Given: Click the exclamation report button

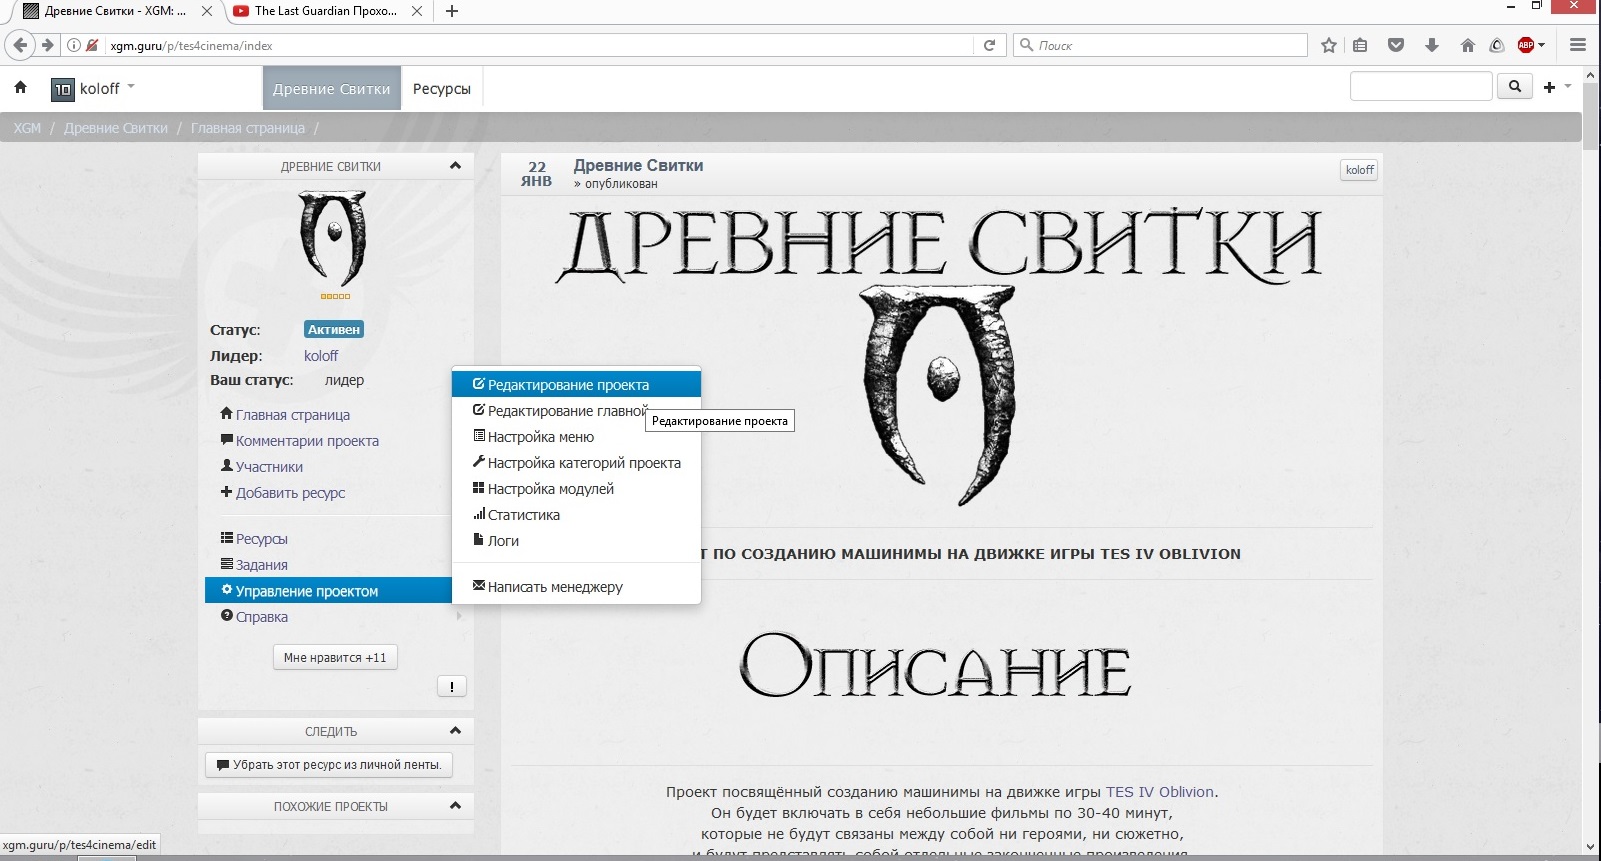Looking at the screenshot, I should pos(452,686).
